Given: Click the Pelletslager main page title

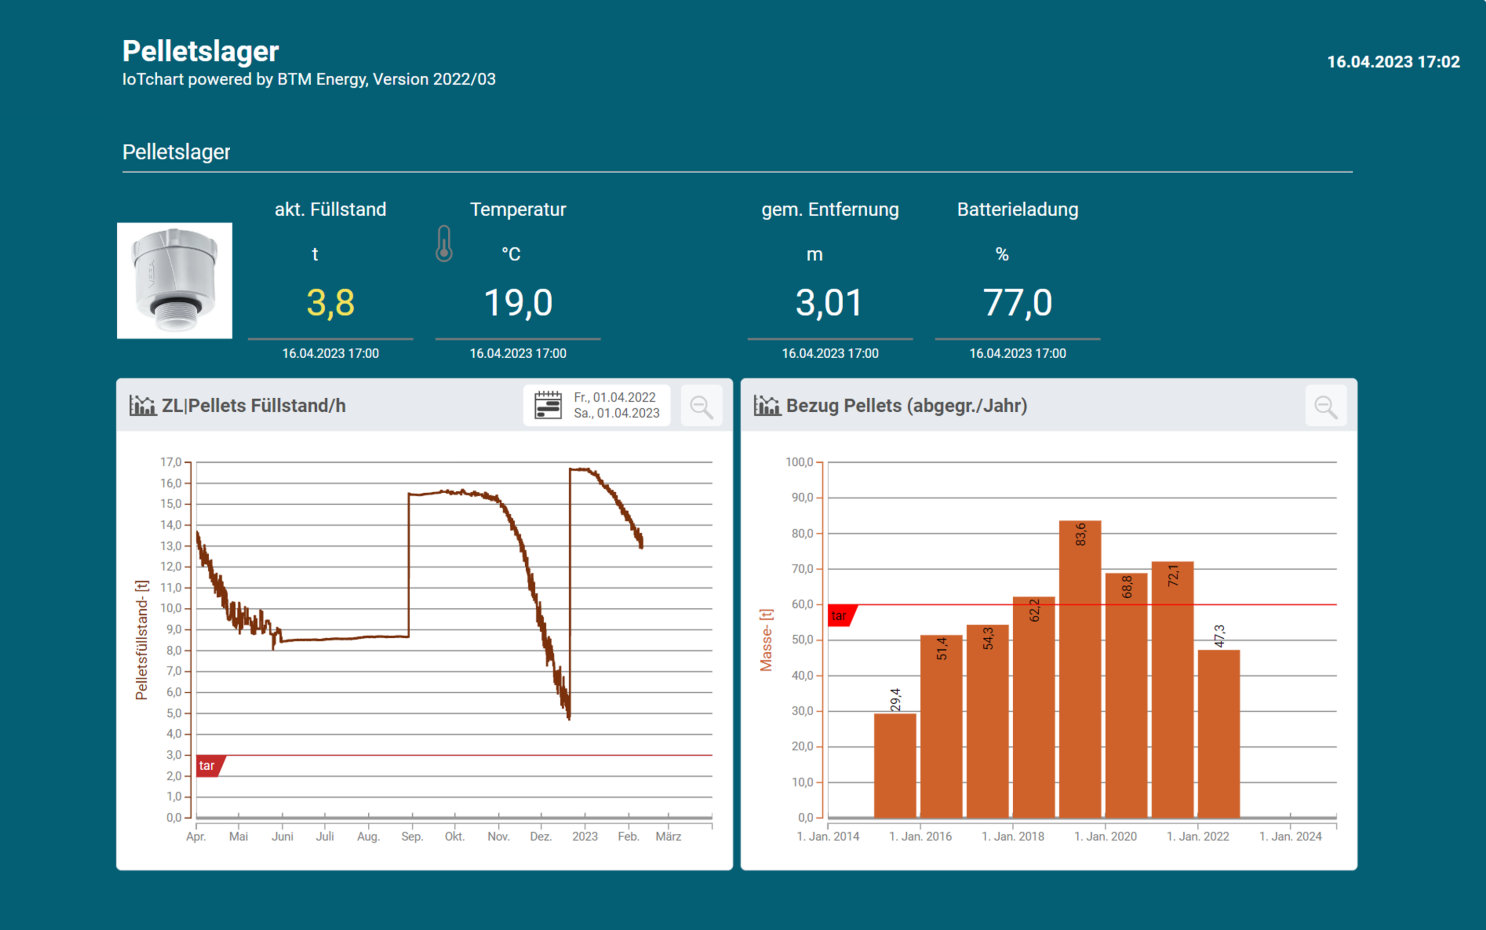Looking at the screenshot, I should click(200, 51).
